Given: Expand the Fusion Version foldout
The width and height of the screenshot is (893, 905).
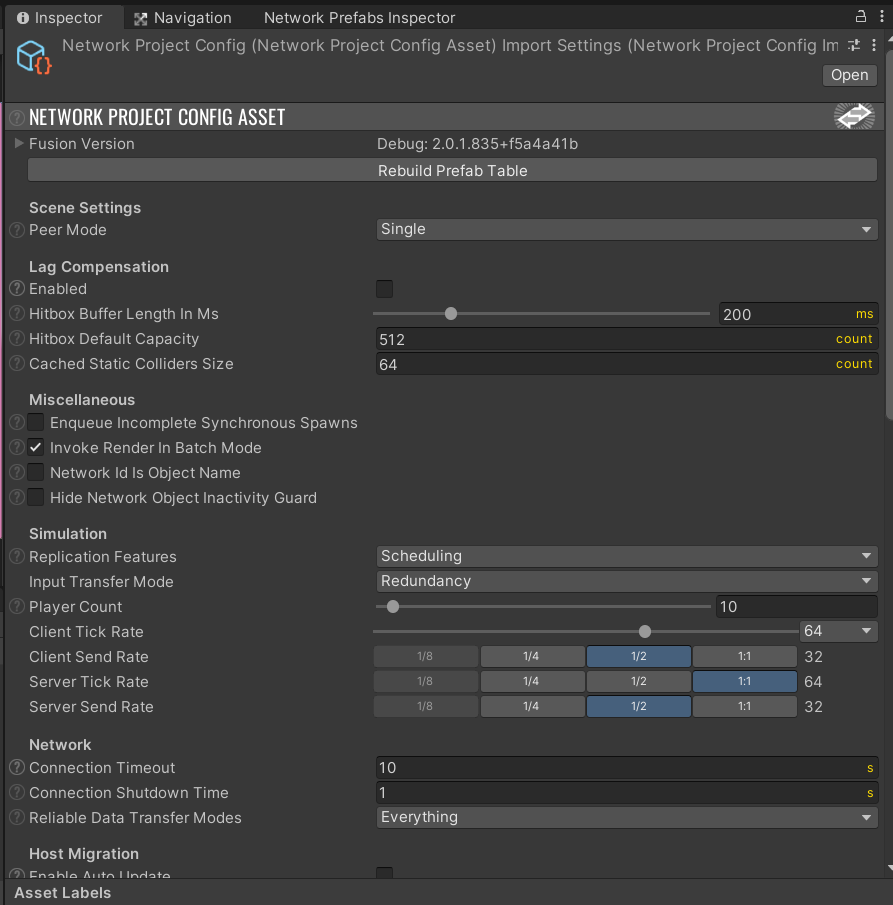Looking at the screenshot, I should (18, 143).
